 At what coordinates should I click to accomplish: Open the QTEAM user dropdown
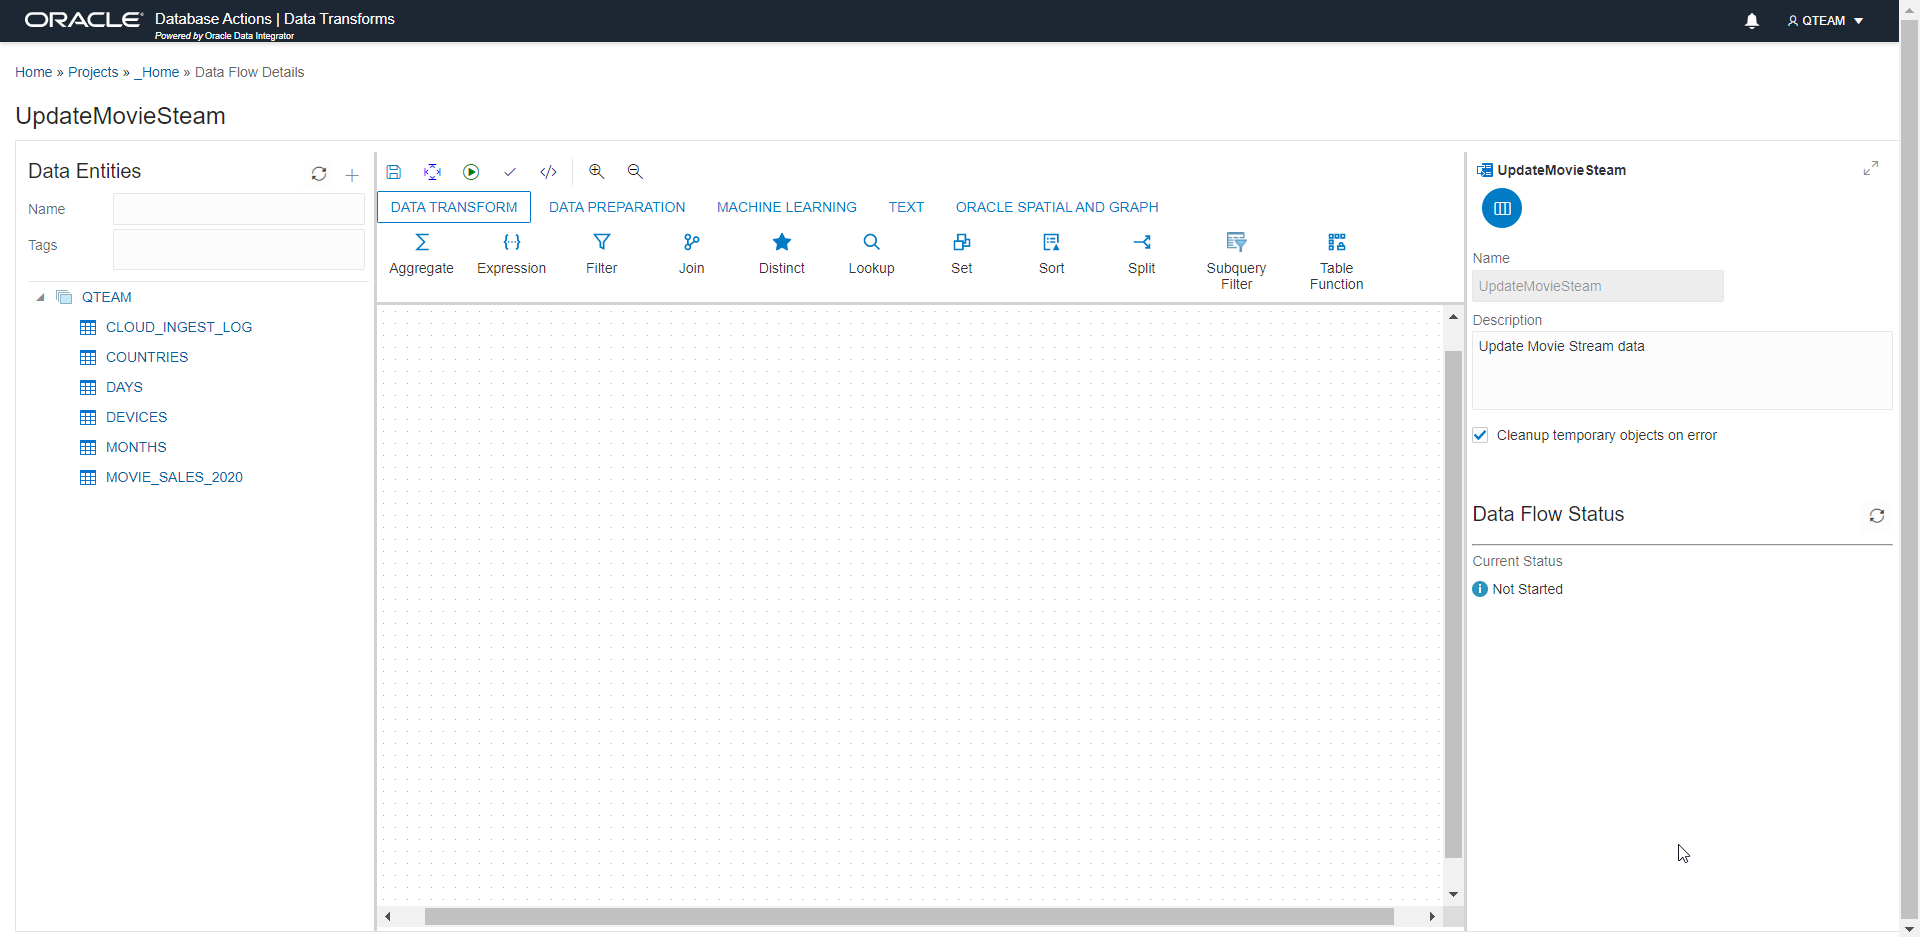click(1826, 21)
